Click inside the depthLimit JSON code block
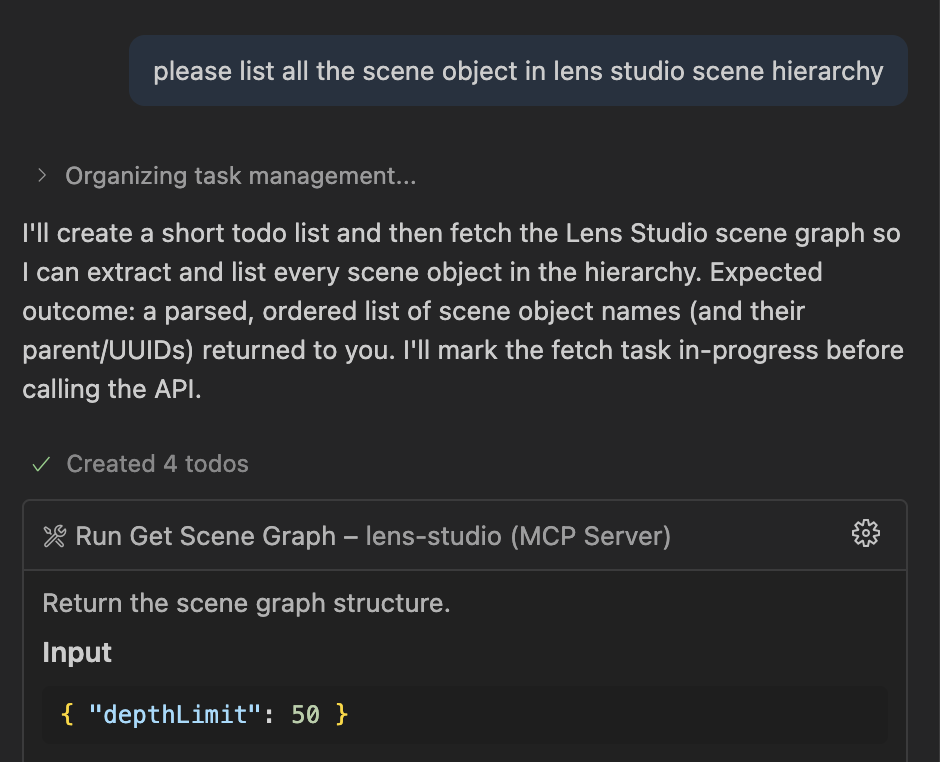The width and height of the screenshot is (940, 762). 600,714
